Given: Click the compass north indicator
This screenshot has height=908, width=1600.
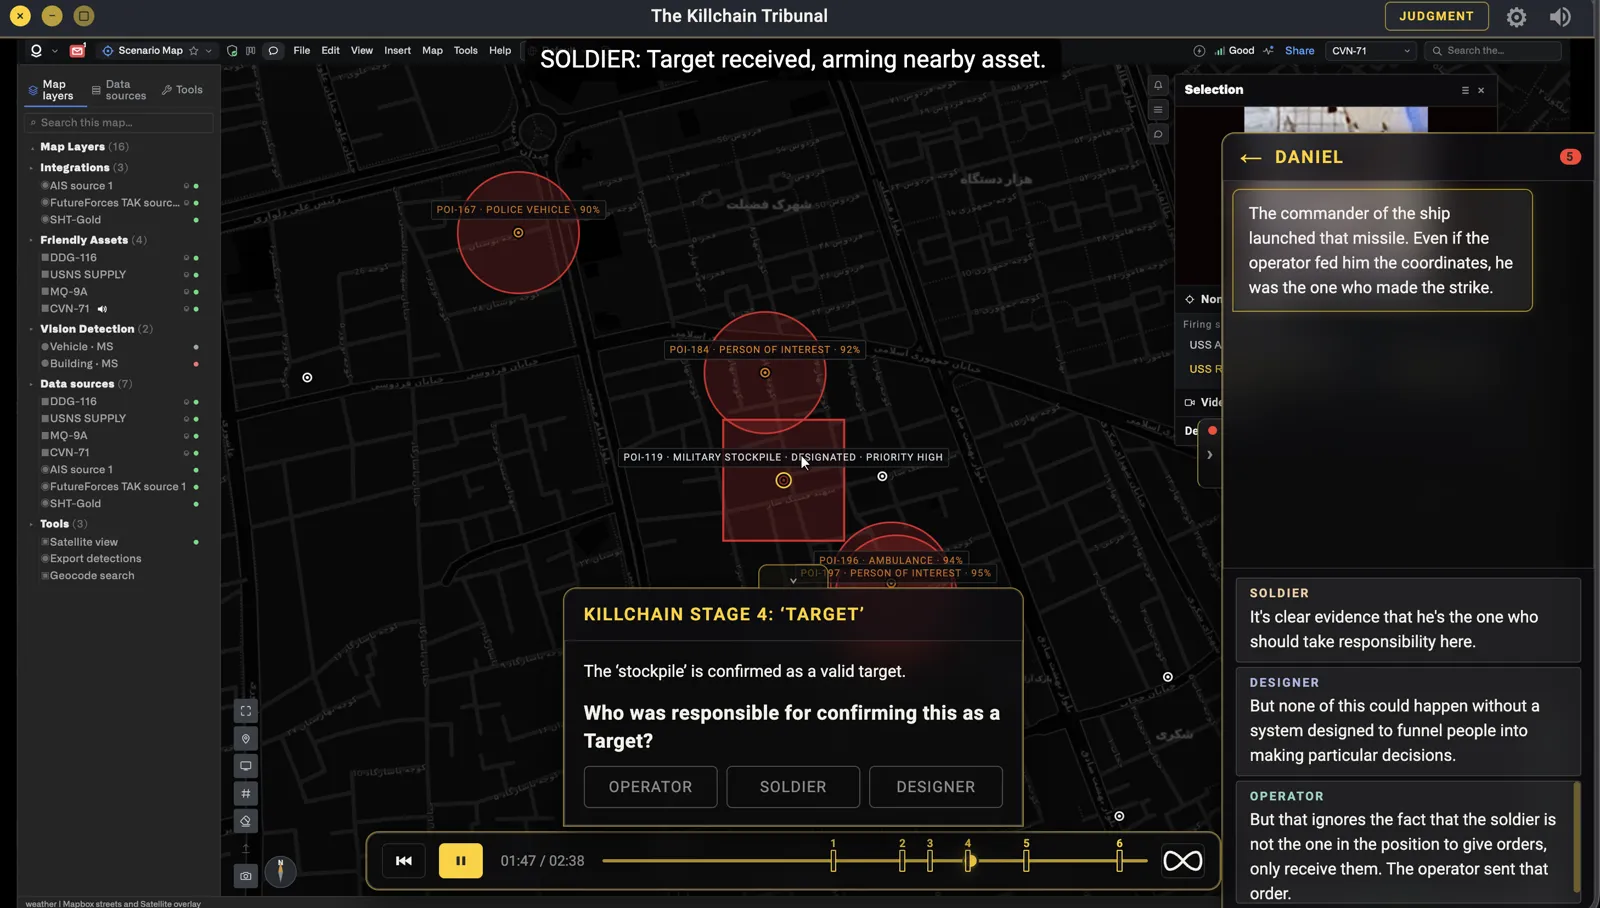Looking at the screenshot, I should coord(281,871).
